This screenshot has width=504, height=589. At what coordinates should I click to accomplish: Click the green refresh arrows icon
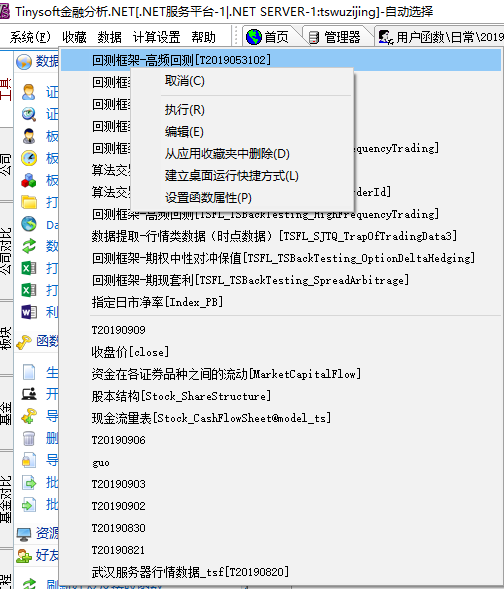[29, 246]
